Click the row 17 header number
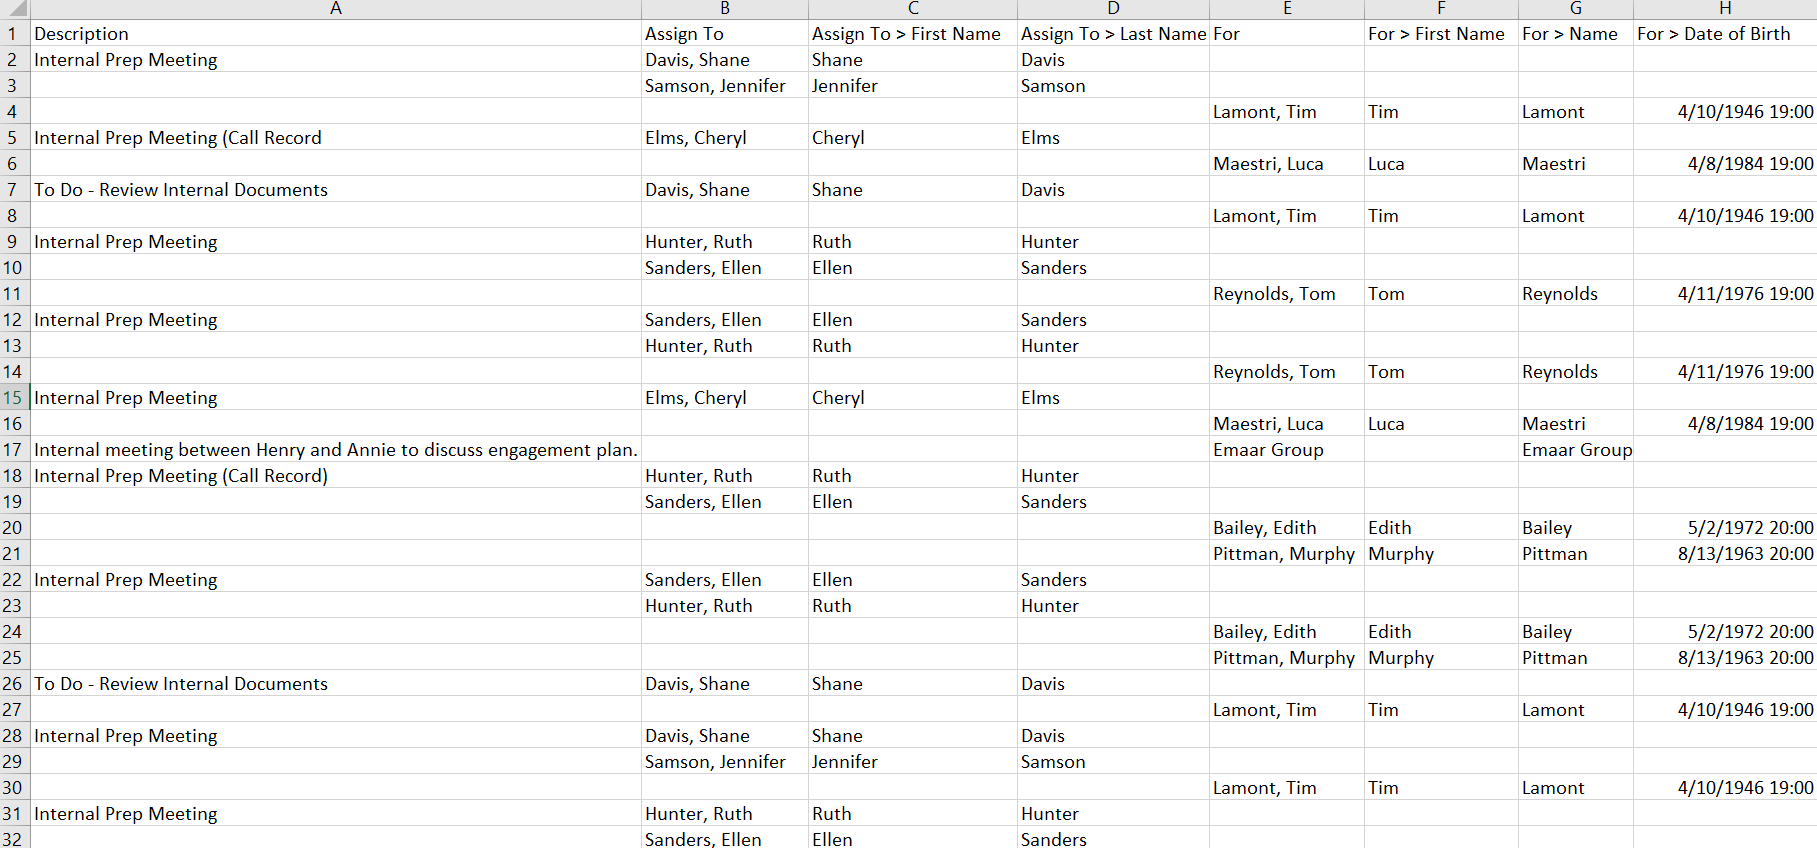The height and width of the screenshot is (848, 1817). tap(14, 450)
